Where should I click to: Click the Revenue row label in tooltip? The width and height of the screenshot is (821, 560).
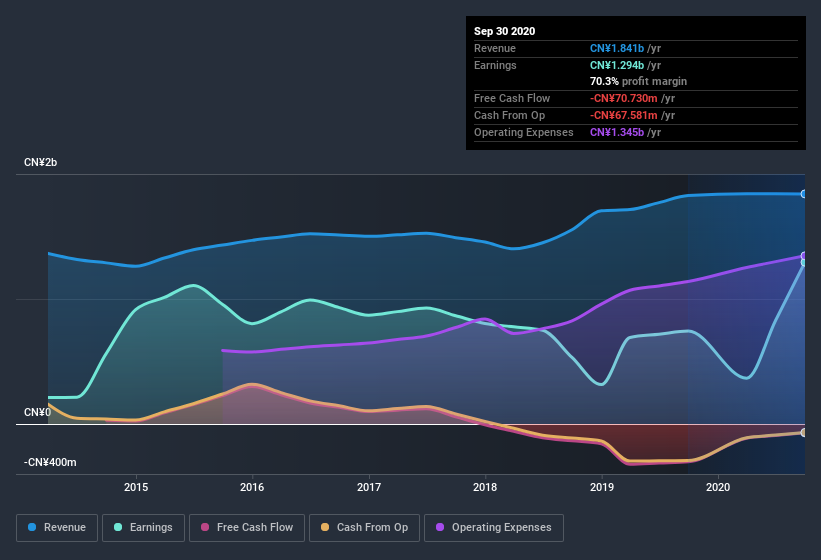pos(495,48)
